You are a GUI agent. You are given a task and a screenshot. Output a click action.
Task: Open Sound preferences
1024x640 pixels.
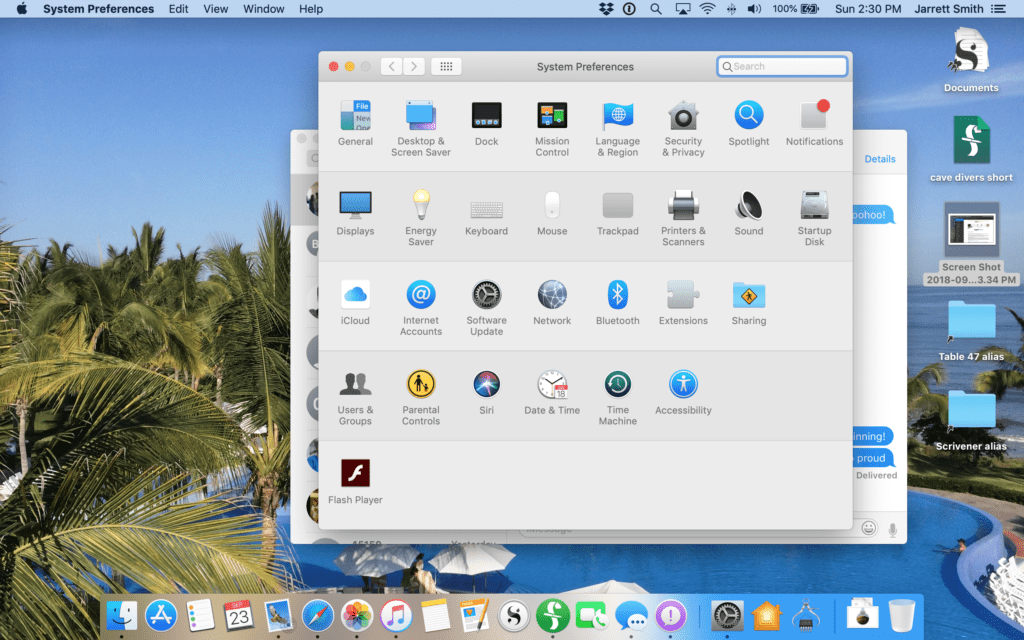748,212
